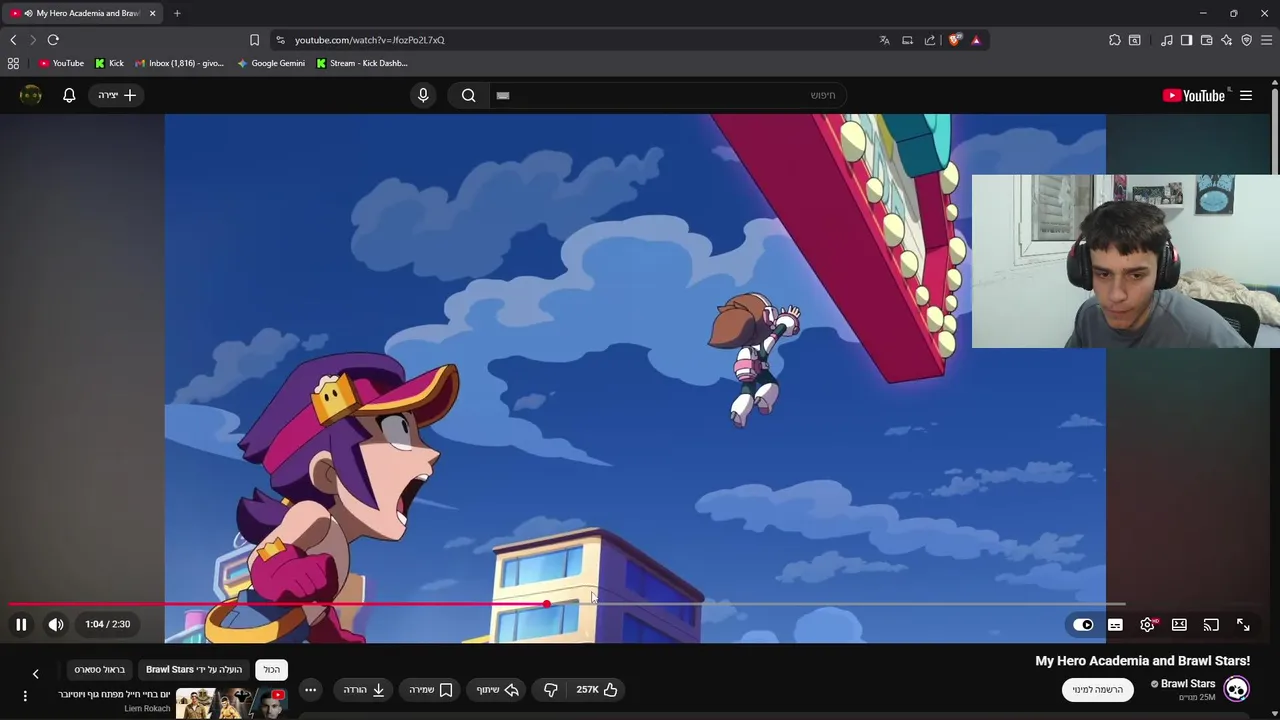The height and width of the screenshot is (720, 1280).
Task: Open the Brawl Stars channel avatar
Action: click(1237, 689)
